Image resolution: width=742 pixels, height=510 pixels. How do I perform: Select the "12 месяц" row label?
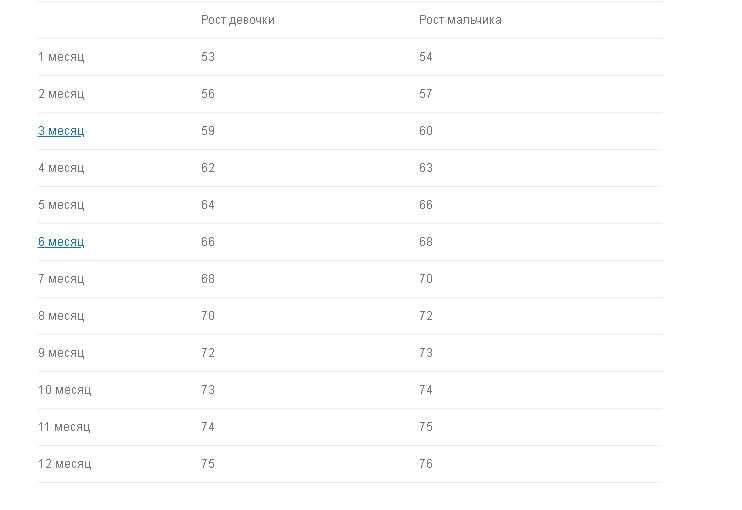pyautogui.click(x=65, y=464)
